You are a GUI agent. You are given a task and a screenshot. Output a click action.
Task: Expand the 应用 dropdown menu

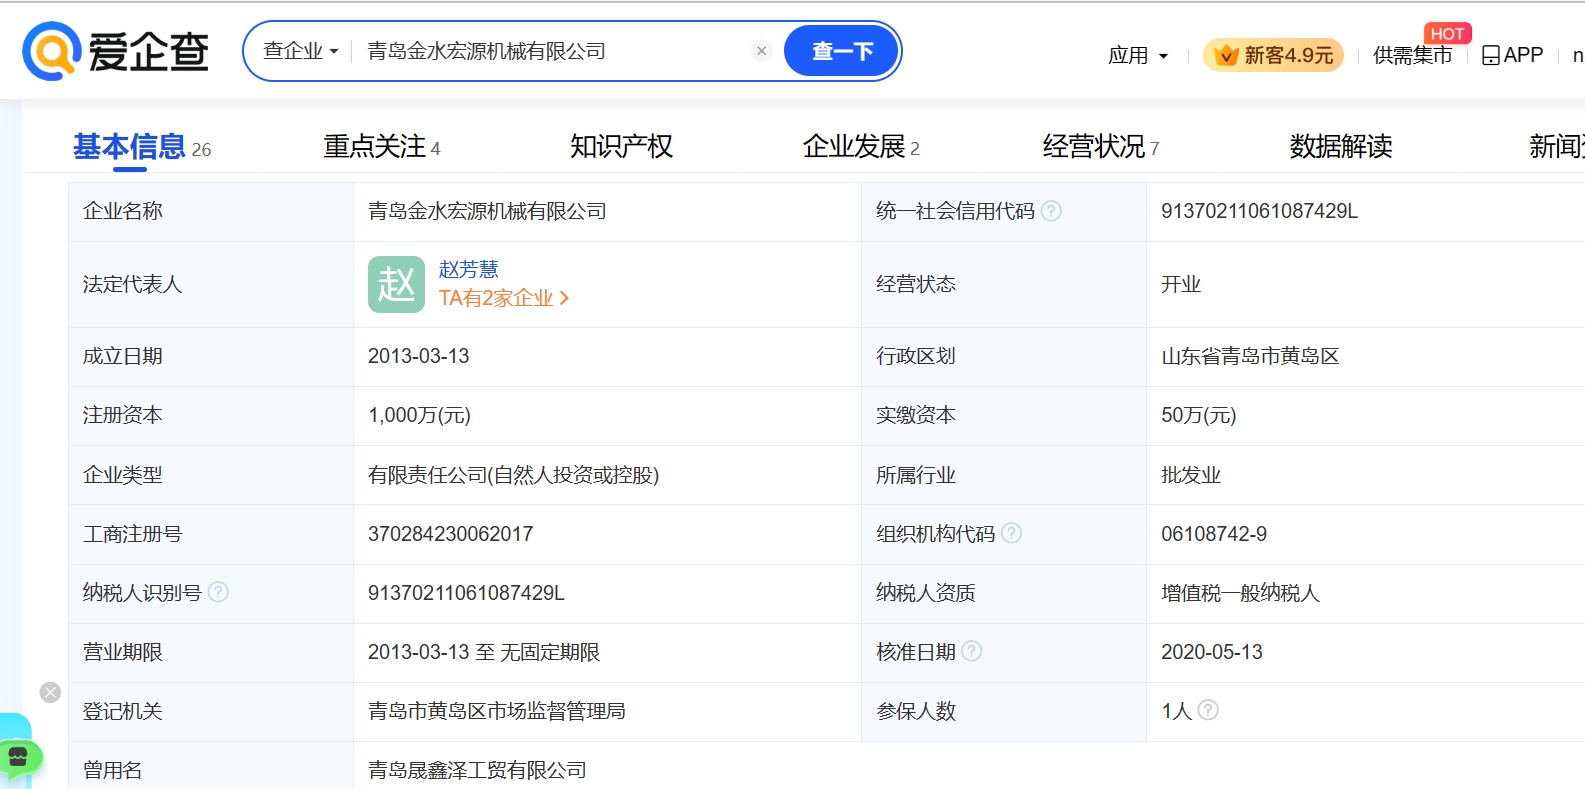[1138, 55]
